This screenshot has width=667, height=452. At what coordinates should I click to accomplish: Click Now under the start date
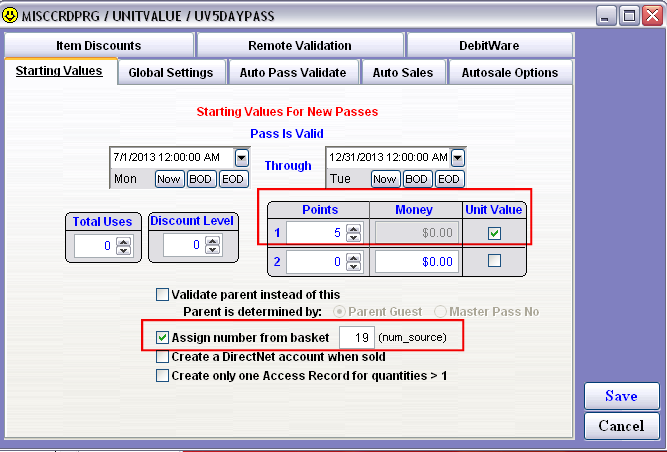tap(169, 179)
